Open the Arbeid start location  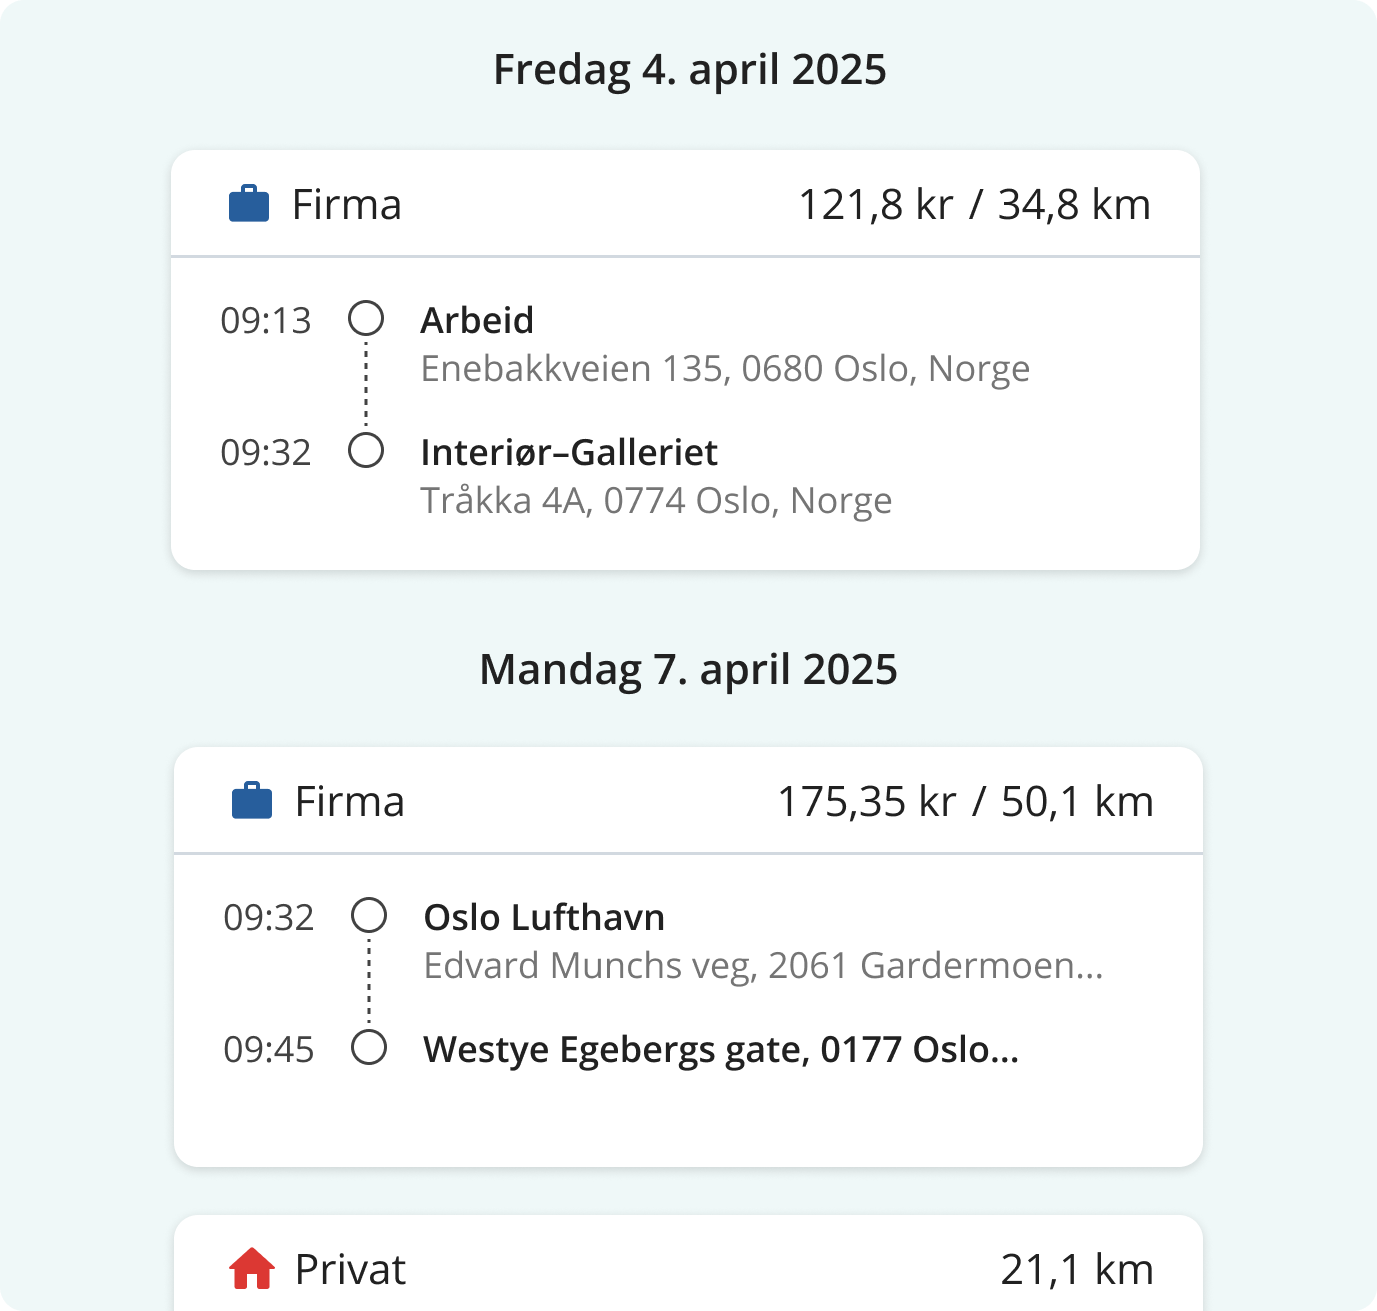coord(477,321)
